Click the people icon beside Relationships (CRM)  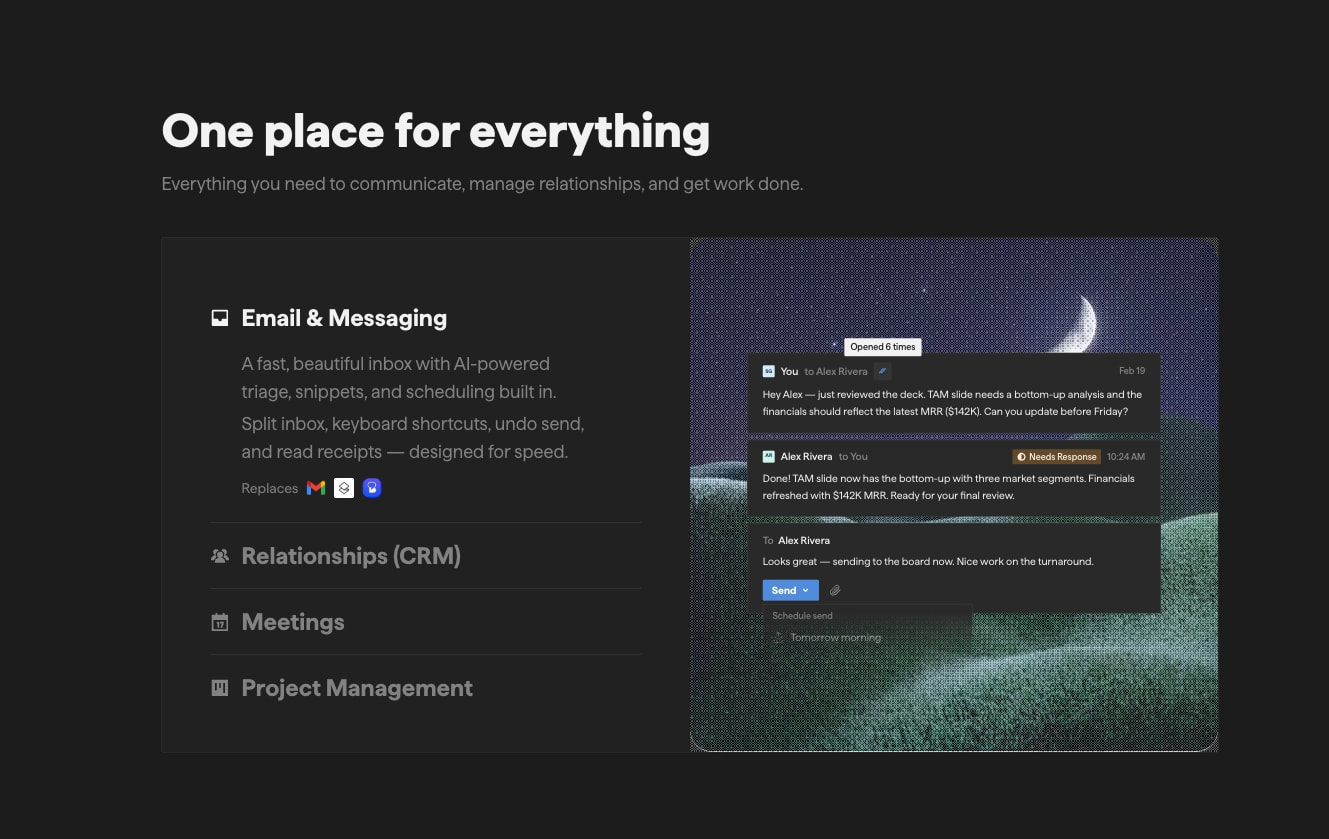pyautogui.click(x=220, y=556)
